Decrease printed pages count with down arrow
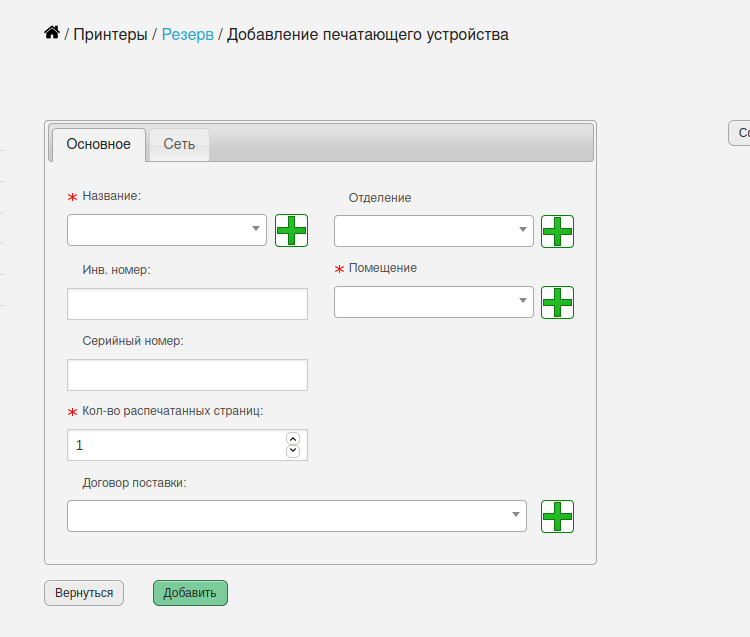 293,451
